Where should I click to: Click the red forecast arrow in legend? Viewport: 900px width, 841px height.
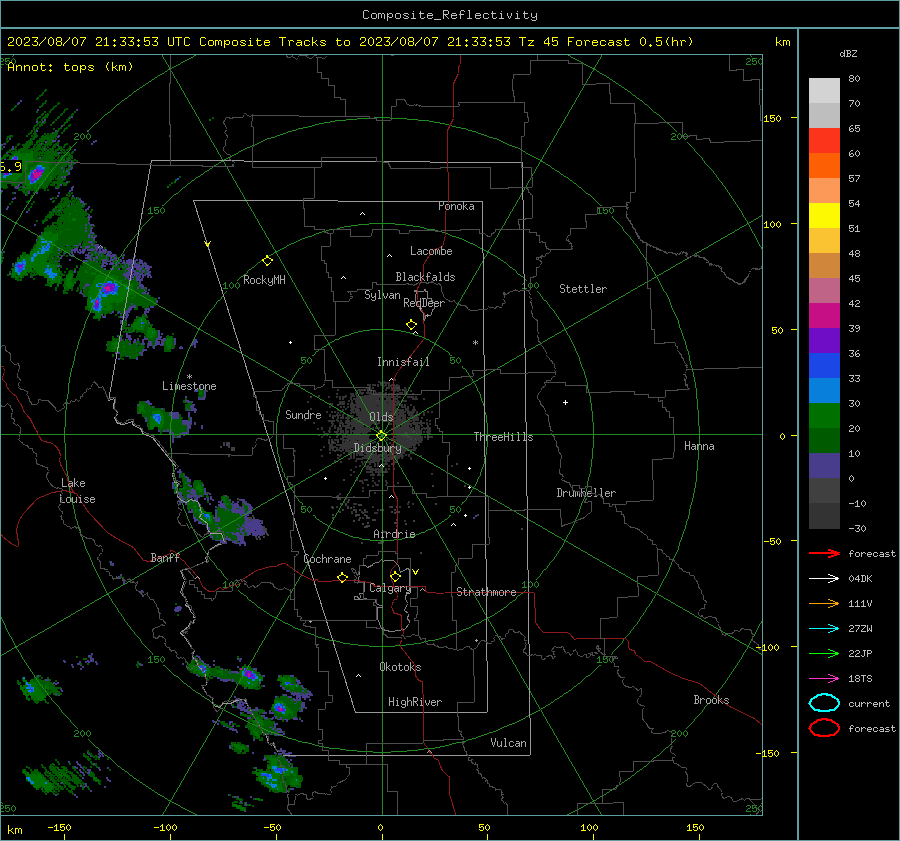point(824,553)
